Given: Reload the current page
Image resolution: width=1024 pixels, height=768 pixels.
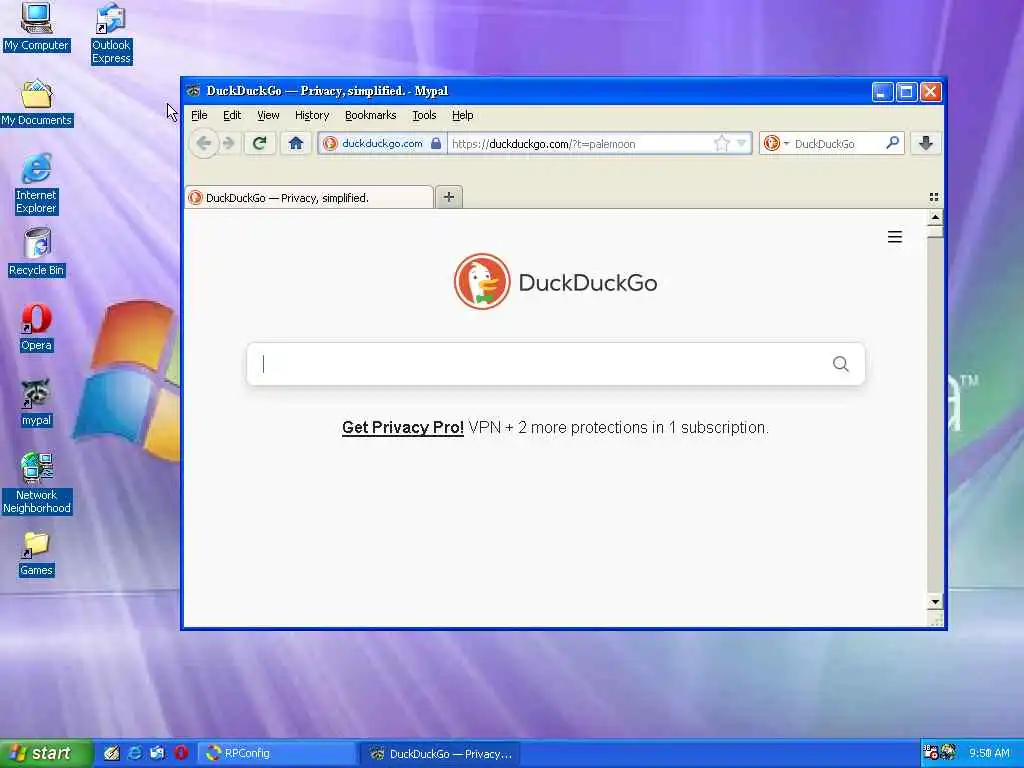Looking at the screenshot, I should tap(259, 143).
